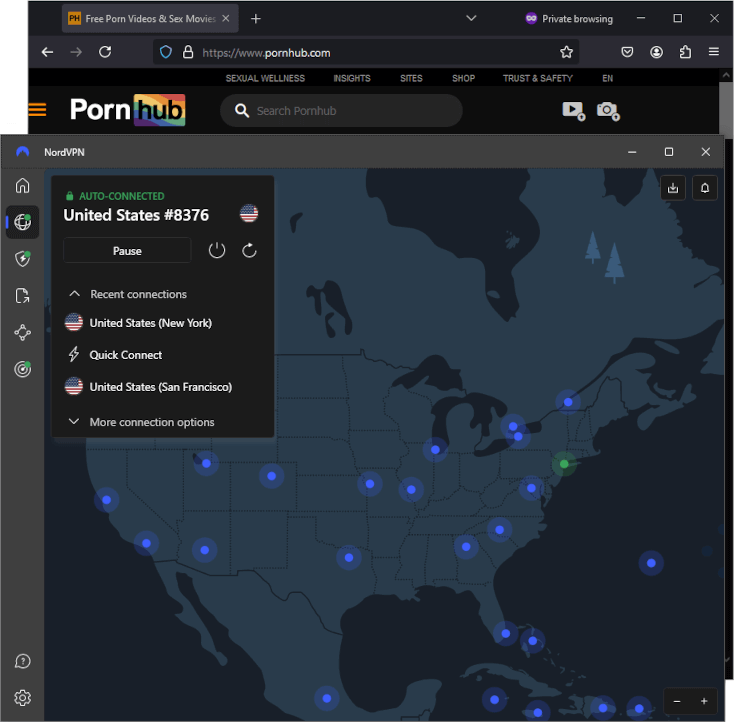Open the EN language selector
Screen dimensions: 734x722
(607, 78)
